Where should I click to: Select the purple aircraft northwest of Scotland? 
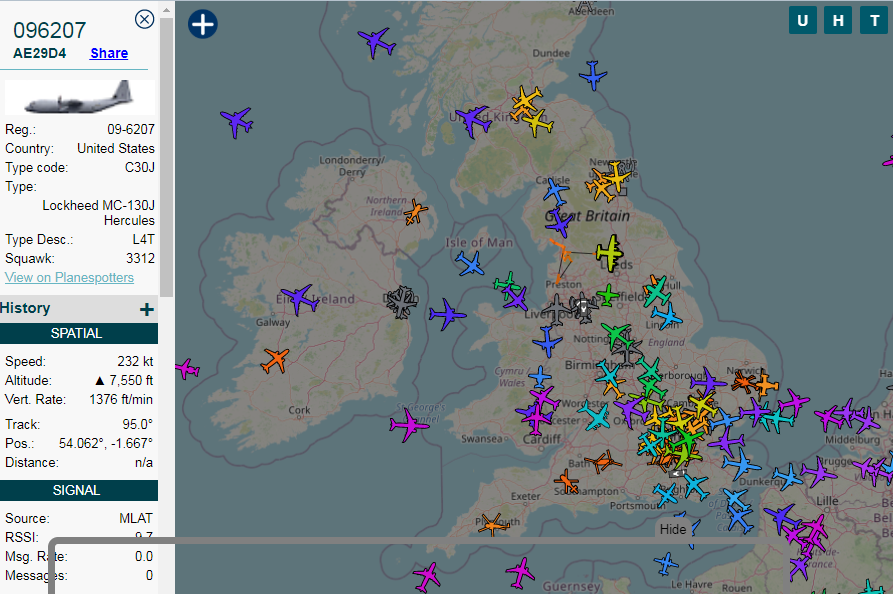tap(376, 42)
